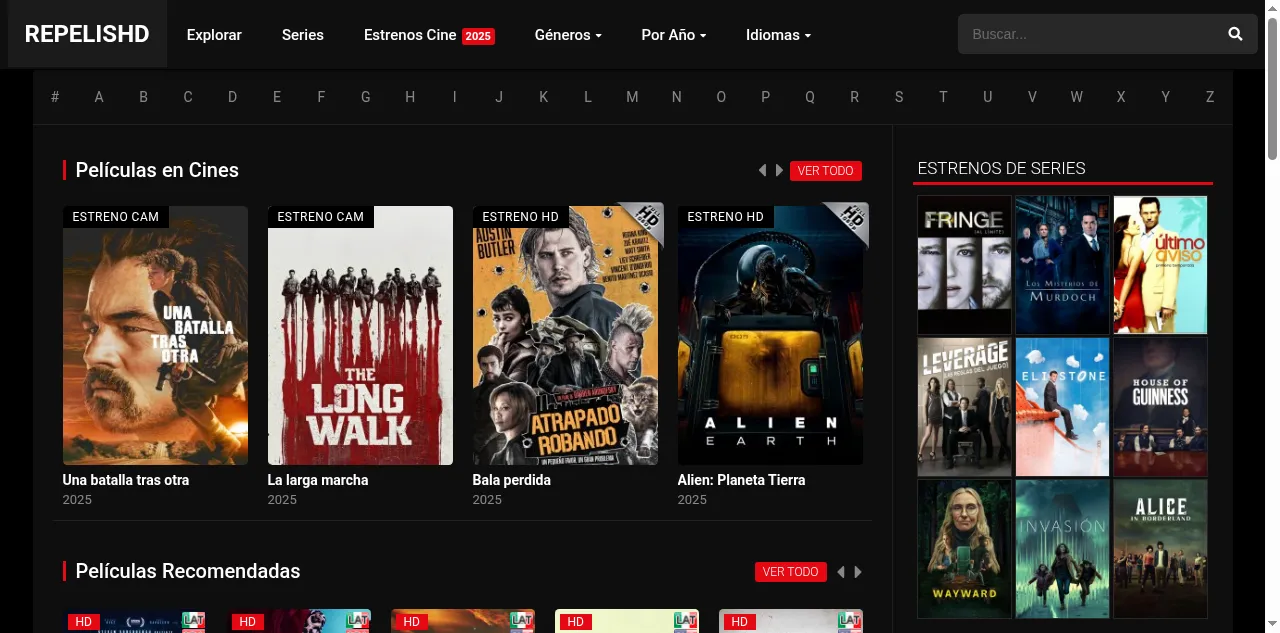Screen dimensions: 1280x633
Task: Filter titles by letter W
Action: pyautogui.click(x=1077, y=97)
